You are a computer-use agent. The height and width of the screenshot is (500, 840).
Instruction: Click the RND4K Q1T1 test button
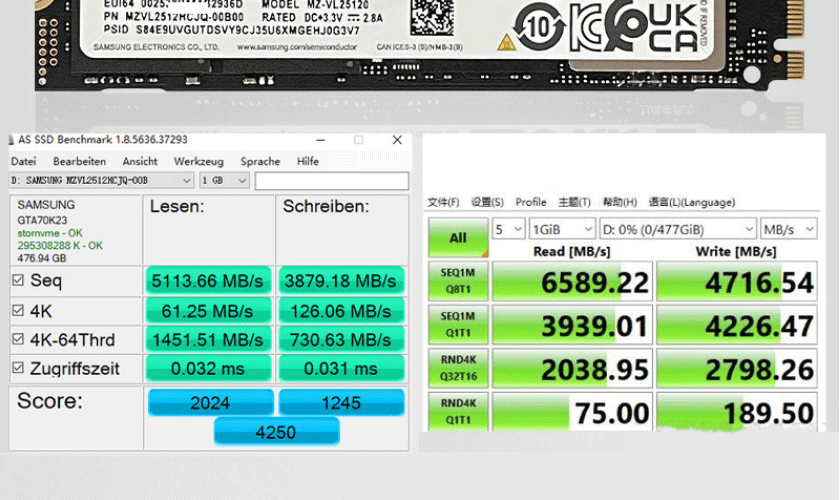[458, 411]
